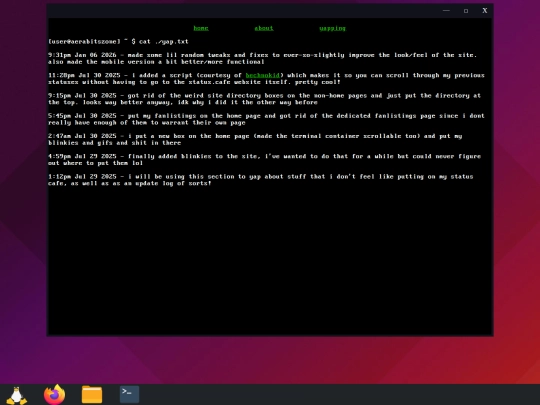Click the 2:47am Jul 30 2025 entry
Viewport: 540px width, 405px height.
(255, 139)
